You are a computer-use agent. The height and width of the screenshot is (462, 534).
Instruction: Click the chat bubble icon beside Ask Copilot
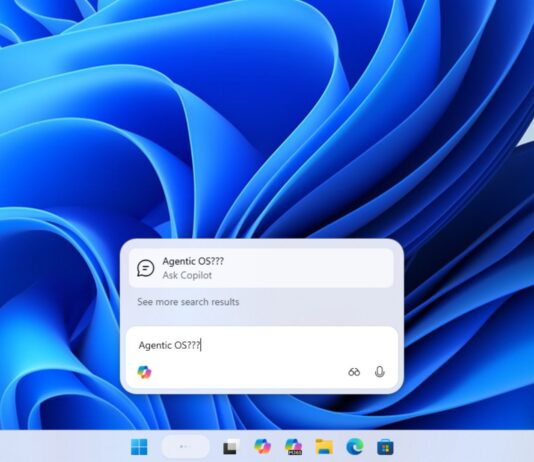click(x=145, y=268)
